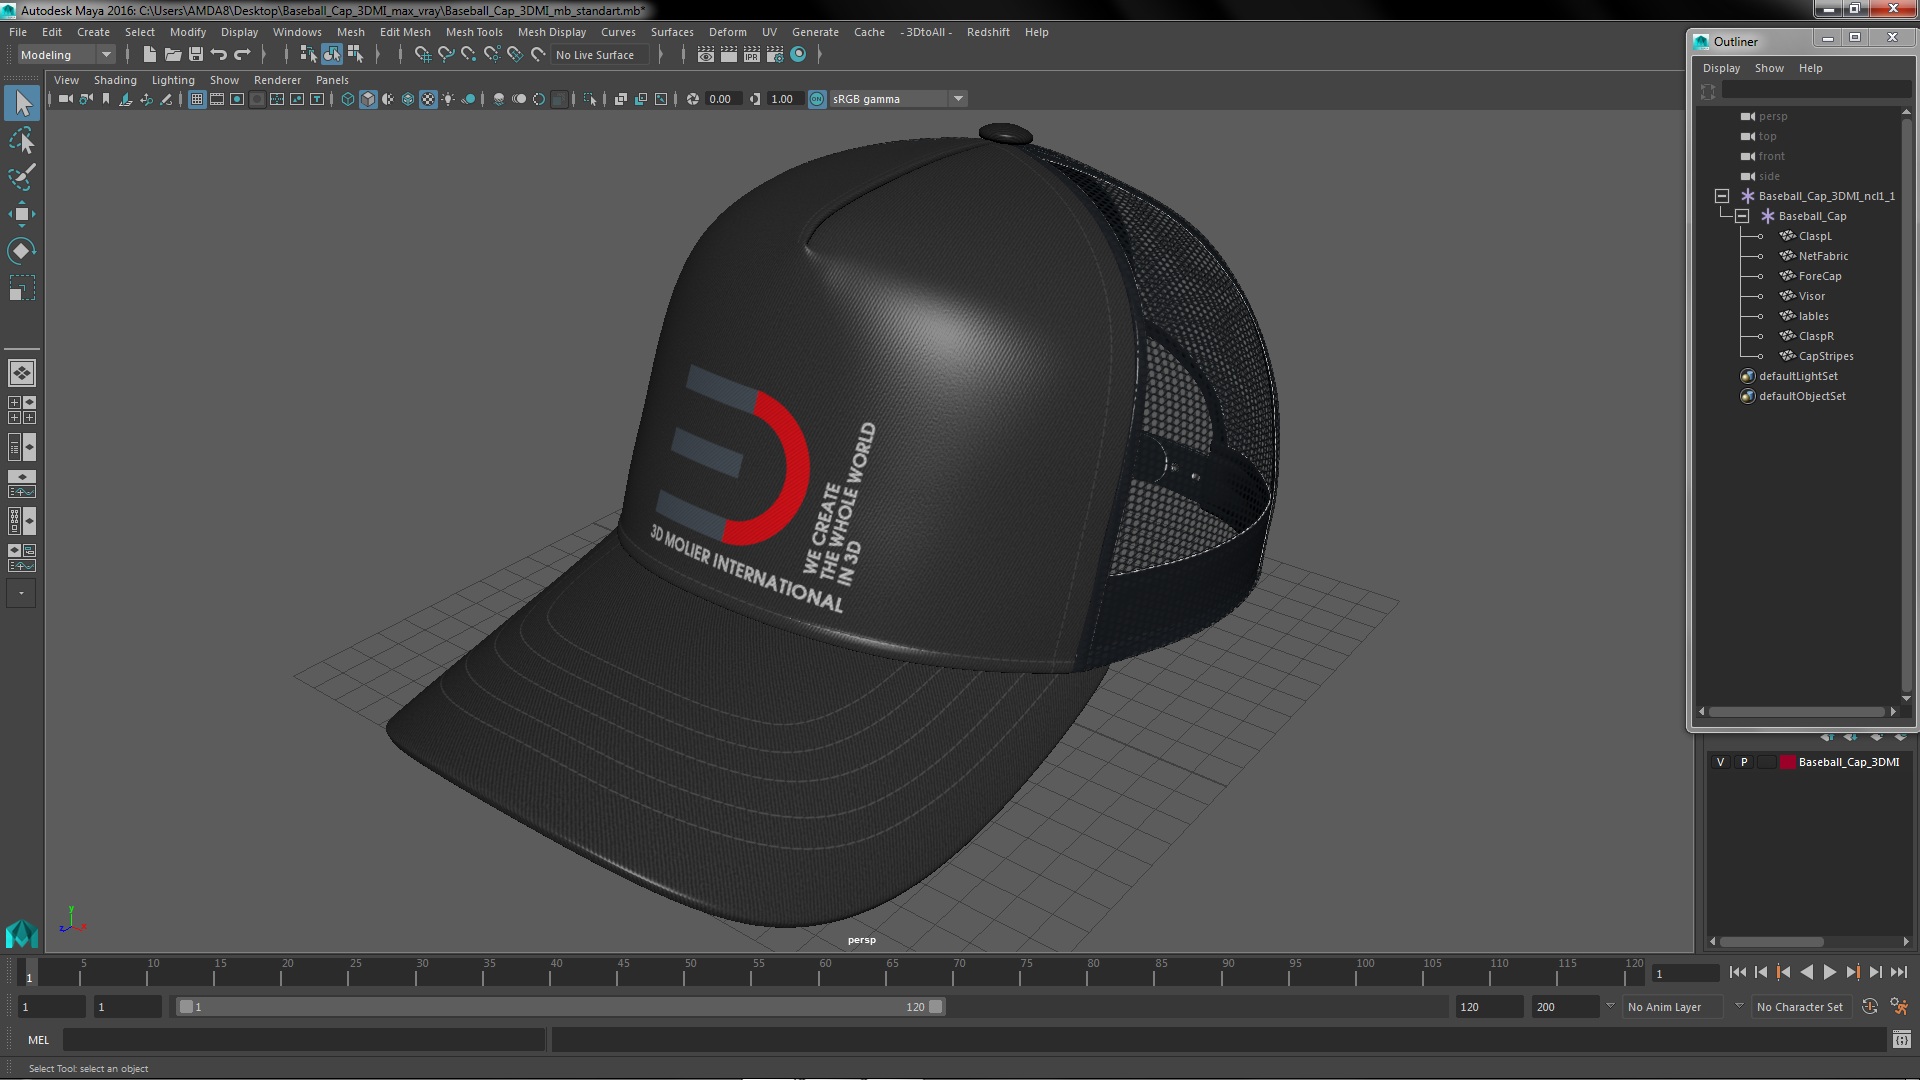Redo the last action
The height and width of the screenshot is (1080, 1920).
(x=242, y=55)
